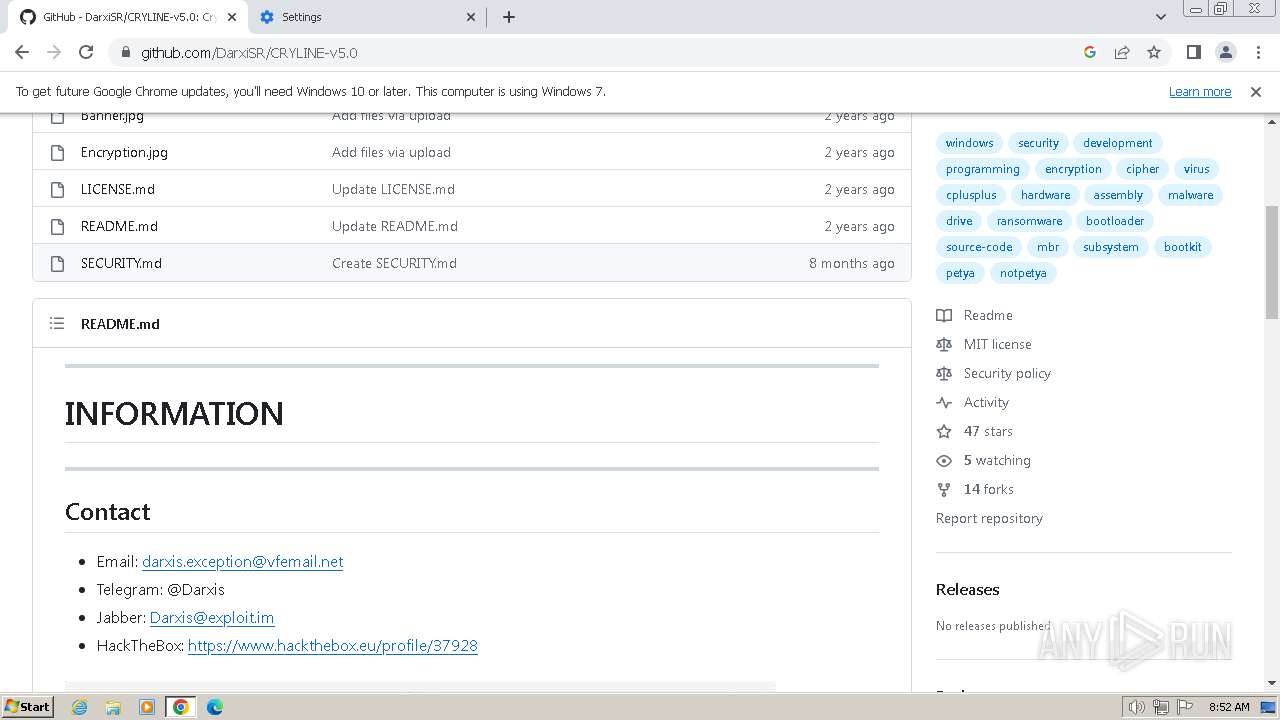This screenshot has height=720, width=1280.
Task: Open a new tab with the plus button
Action: tap(509, 17)
